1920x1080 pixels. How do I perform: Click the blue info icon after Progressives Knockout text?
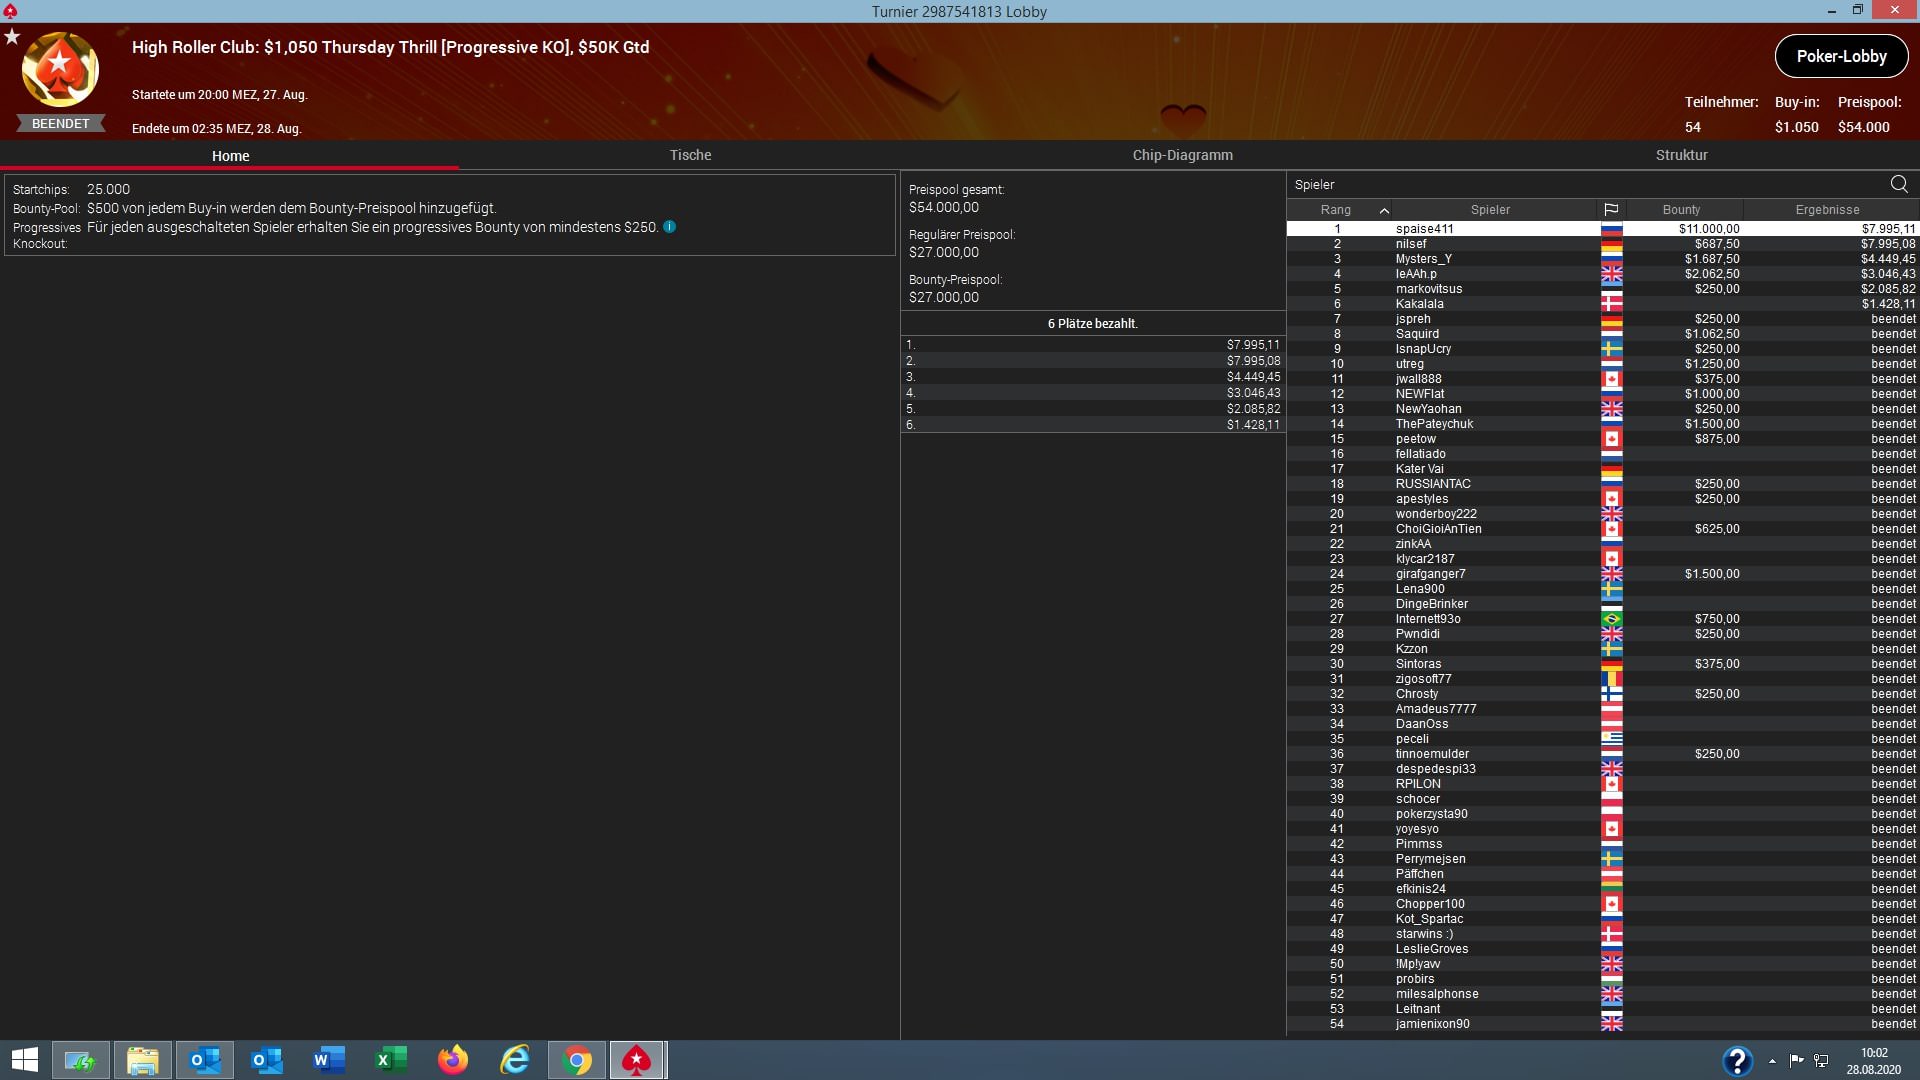tap(670, 227)
